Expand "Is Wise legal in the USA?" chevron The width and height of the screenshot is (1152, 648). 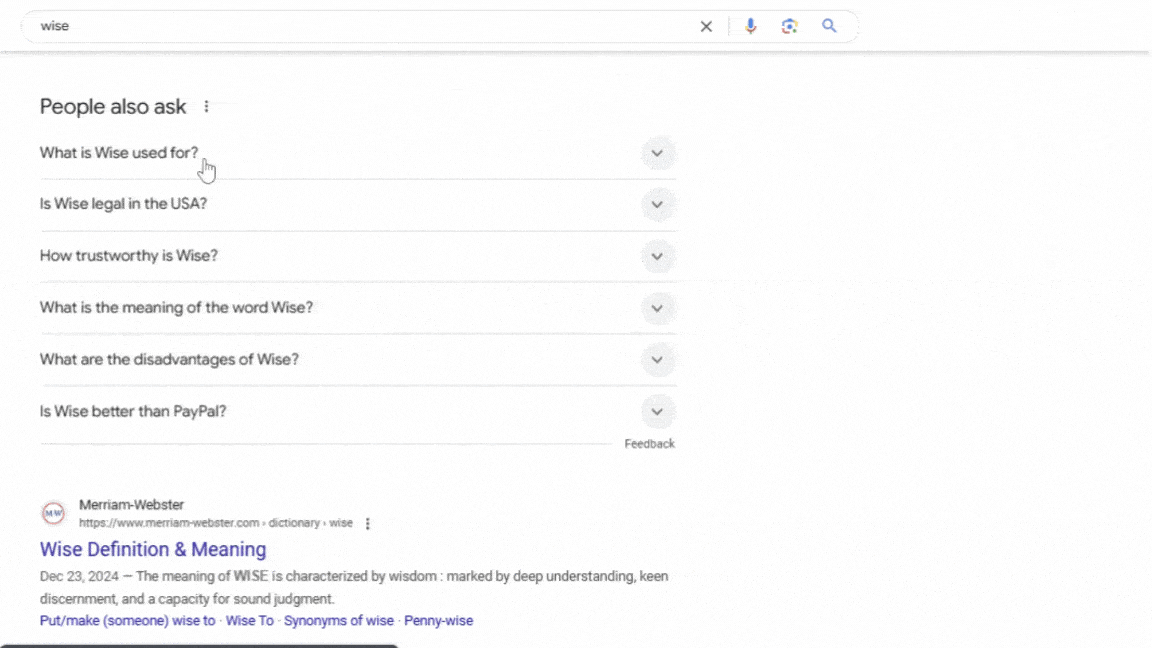(x=657, y=205)
